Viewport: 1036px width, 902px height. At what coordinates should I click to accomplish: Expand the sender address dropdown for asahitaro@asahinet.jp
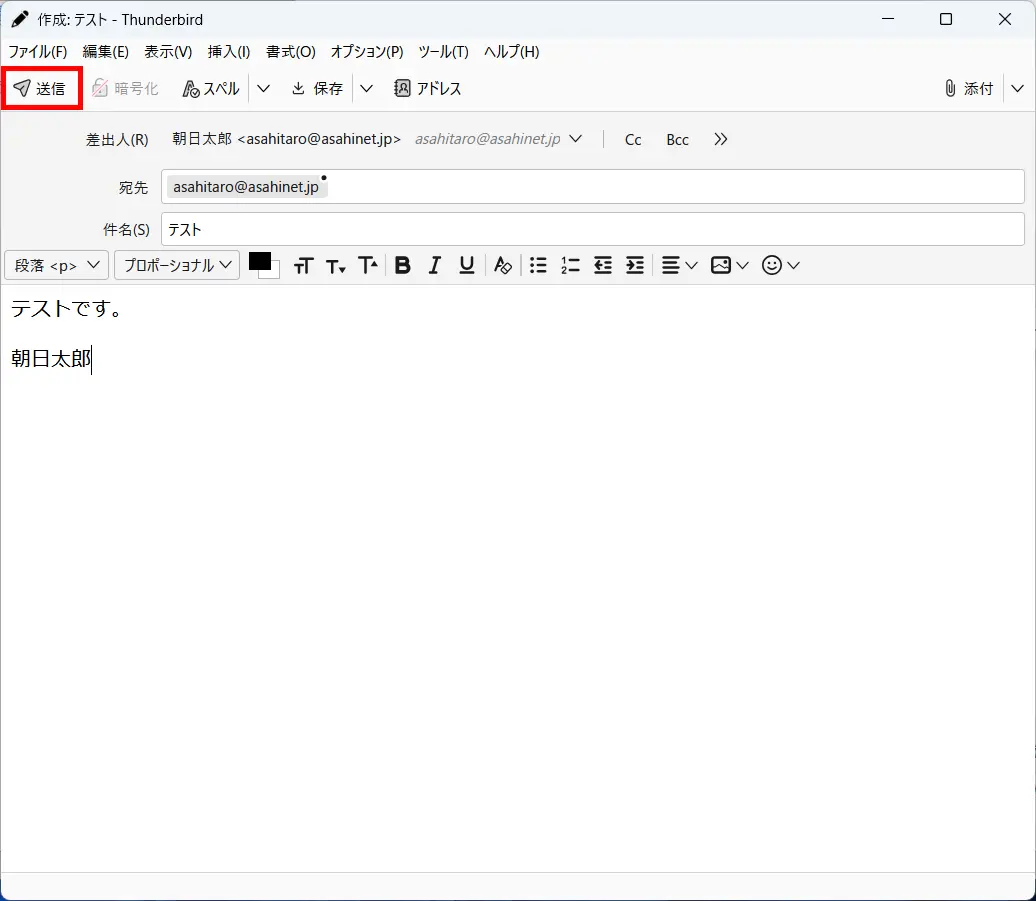point(575,139)
